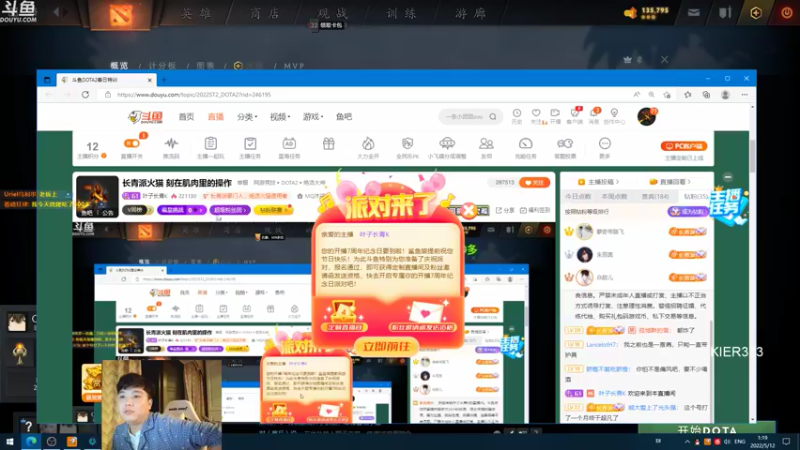Open Microsoft Edge from the taskbar
The image size is (800, 450).
tap(31, 441)
